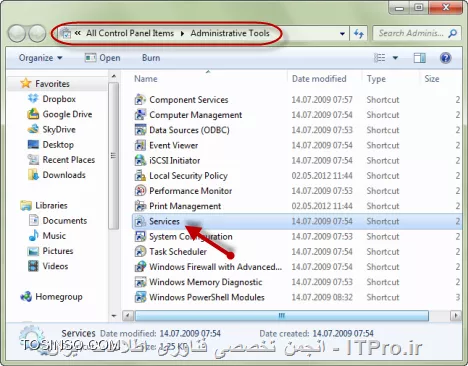The width and height of the screenshot is (468, 366).
Task: Sort by the Date modified column header
Action: point(319,79)
